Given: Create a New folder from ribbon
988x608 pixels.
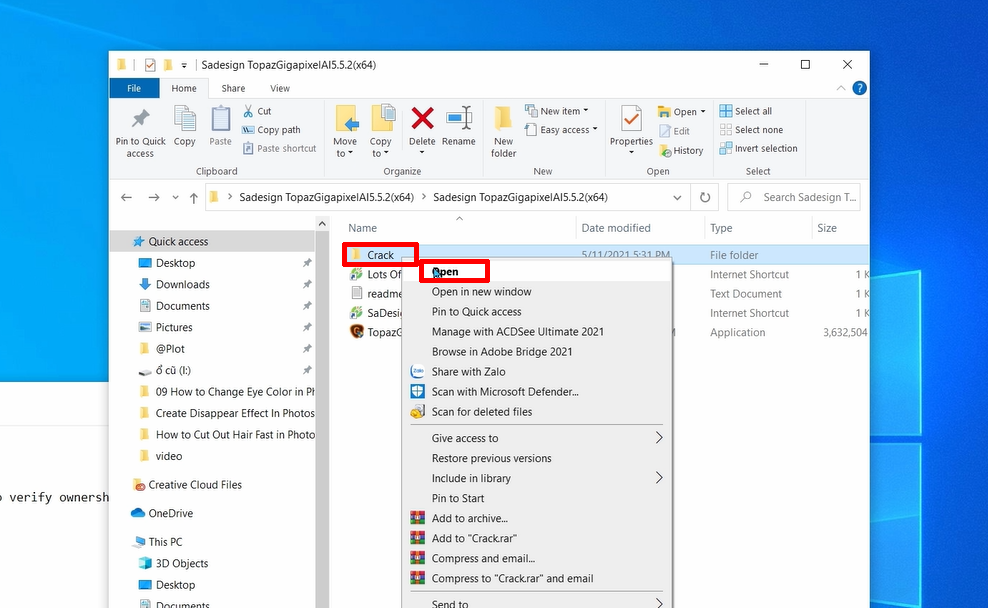Looking at the screenshot, I should [x=503, y=131].
